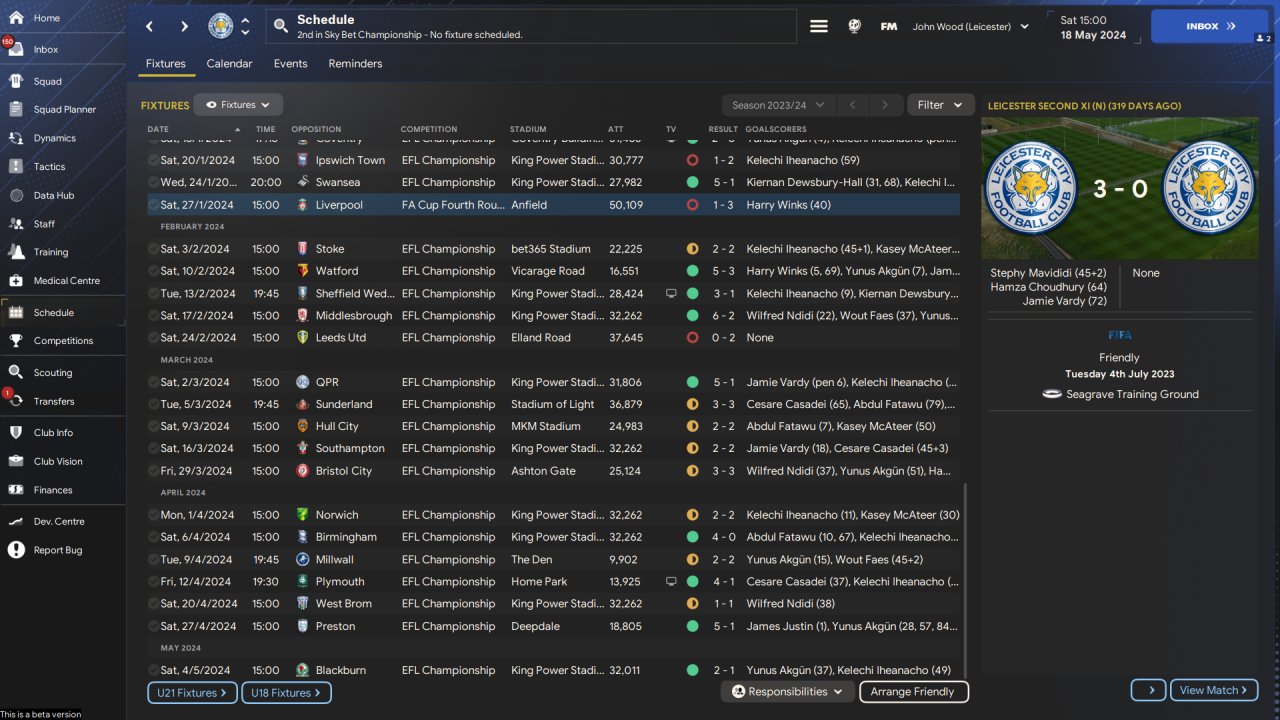Click the Opposition column header

point(316,129)
